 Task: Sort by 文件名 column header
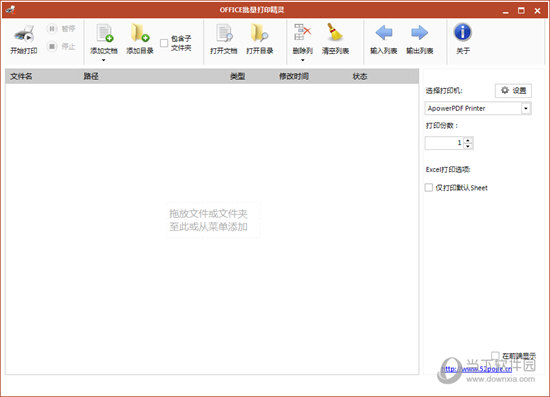[21, 76]
